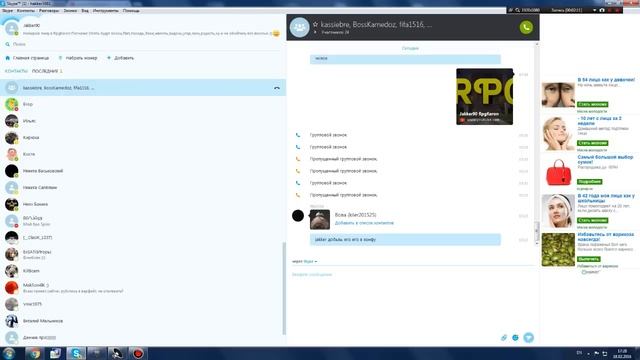This screenshot has width=640, height=360.
Task: Click the search magnifier icon in contacts pane
Action: click(7, 44)
